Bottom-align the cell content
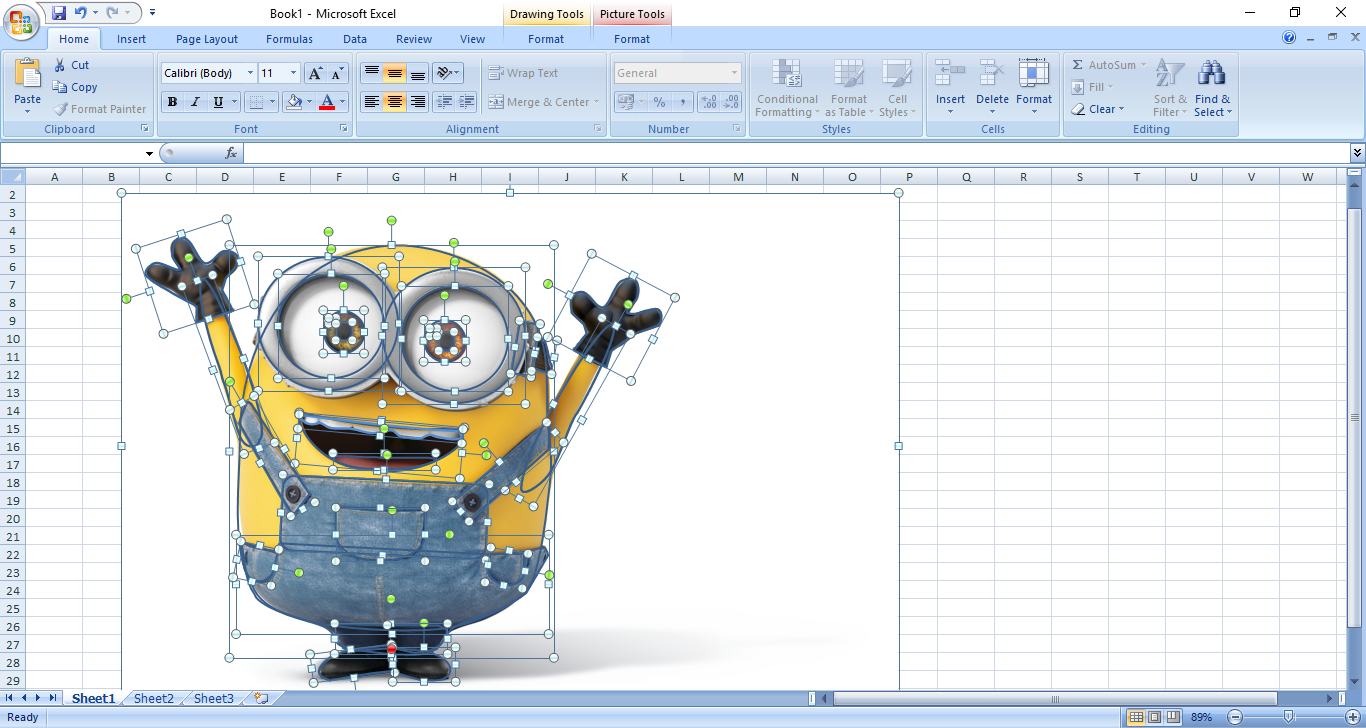The image size is (1366, 728). (x=418, y=73)
